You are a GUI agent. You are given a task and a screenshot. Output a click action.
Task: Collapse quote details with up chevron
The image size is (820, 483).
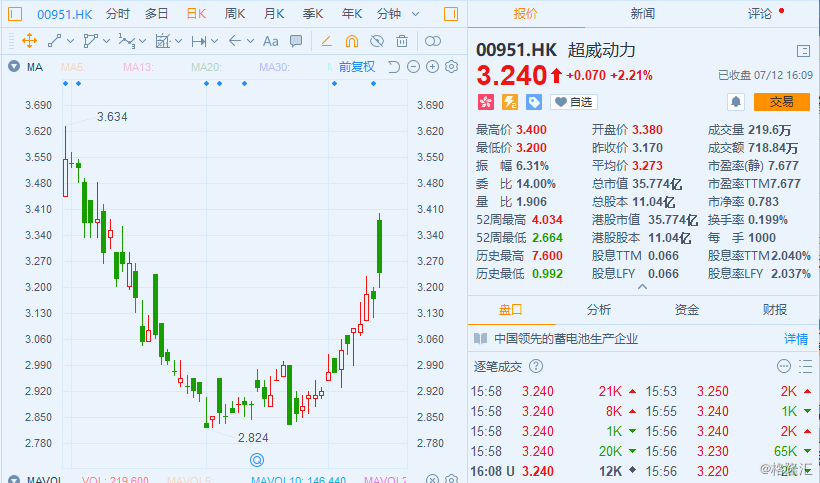(643, 286)
